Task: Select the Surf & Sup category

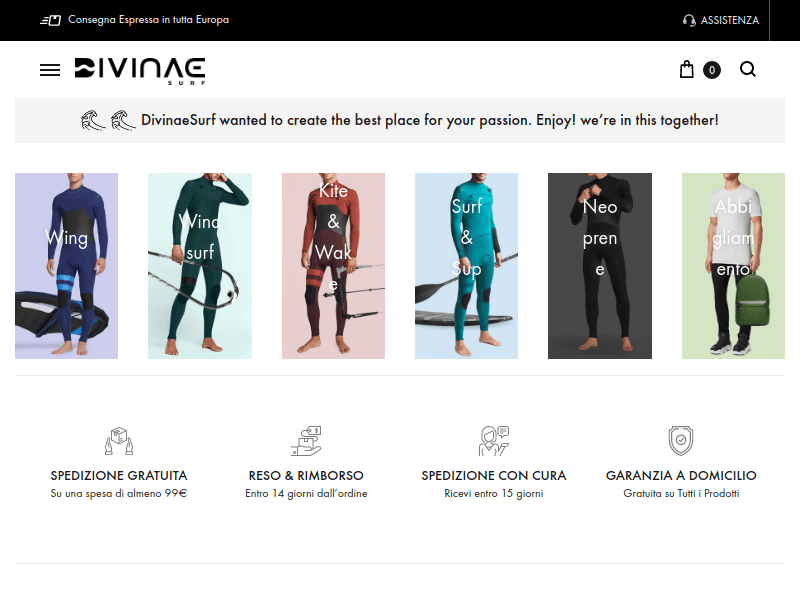Action: click(466, 266)
